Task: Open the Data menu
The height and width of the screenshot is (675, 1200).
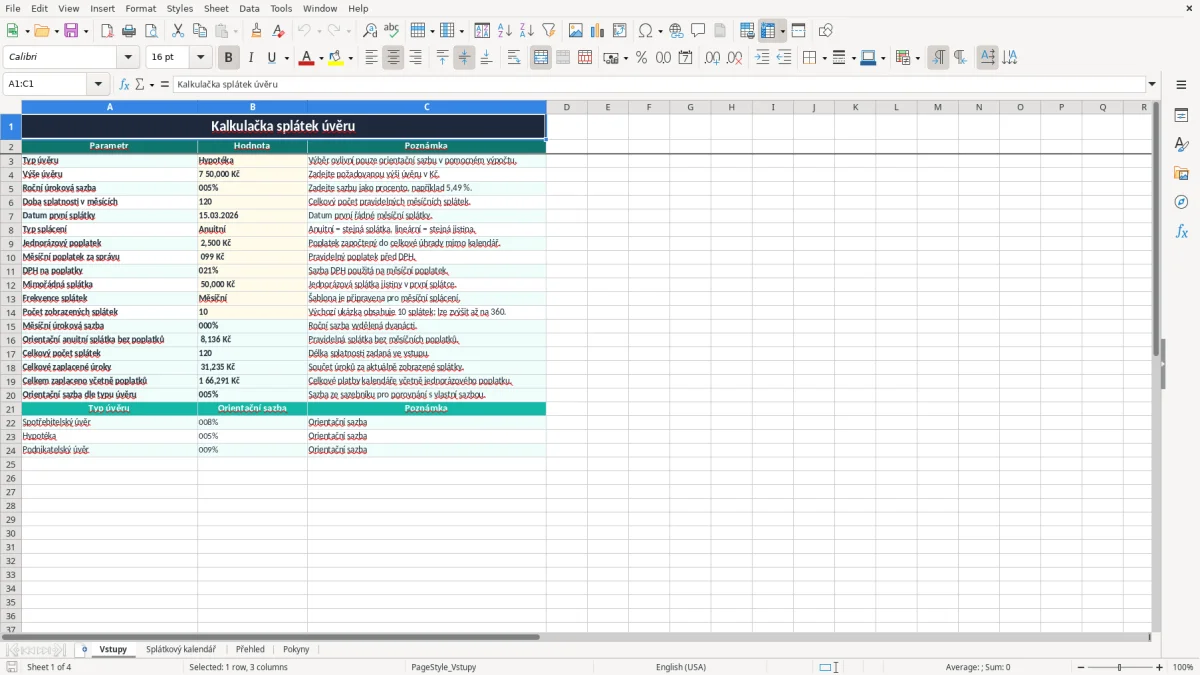Action: (249, 8)
